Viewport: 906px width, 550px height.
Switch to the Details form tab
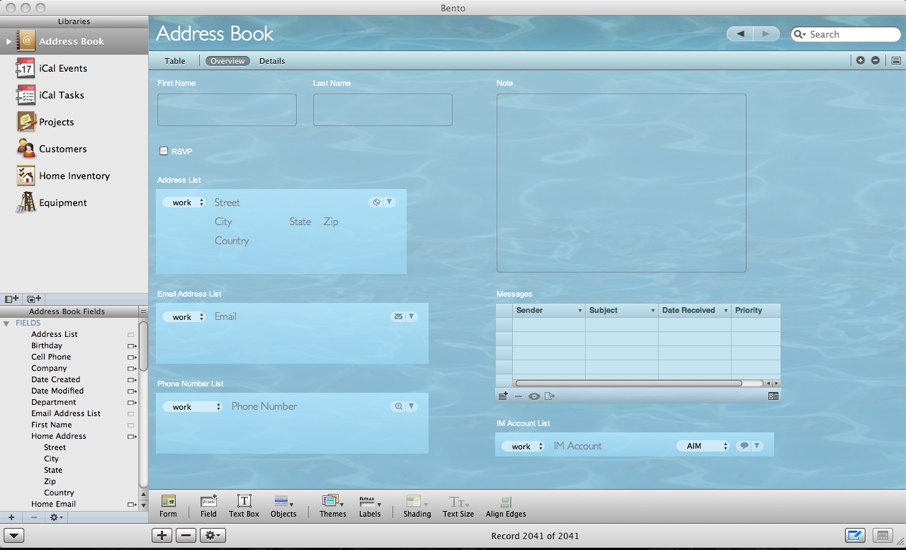point(272,61)
